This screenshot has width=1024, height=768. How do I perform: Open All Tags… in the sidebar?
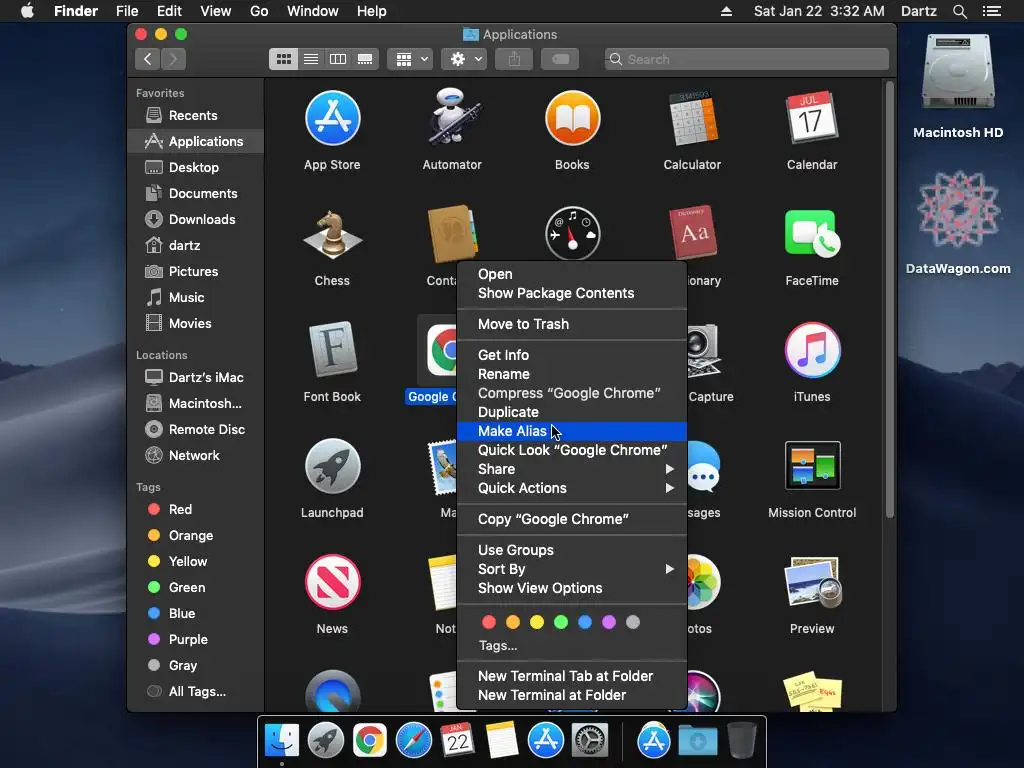pyautogui.click(x=196, y=692)
